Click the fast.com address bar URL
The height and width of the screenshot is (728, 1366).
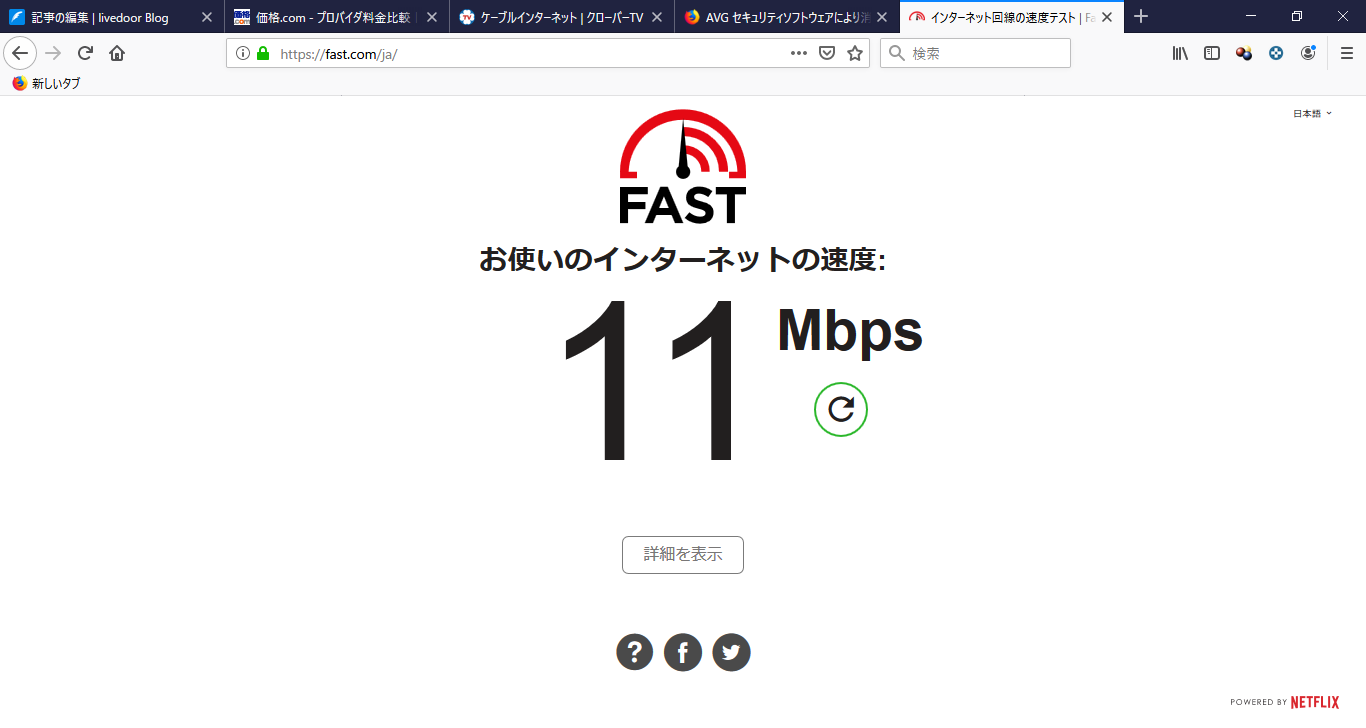pos(339,54)
